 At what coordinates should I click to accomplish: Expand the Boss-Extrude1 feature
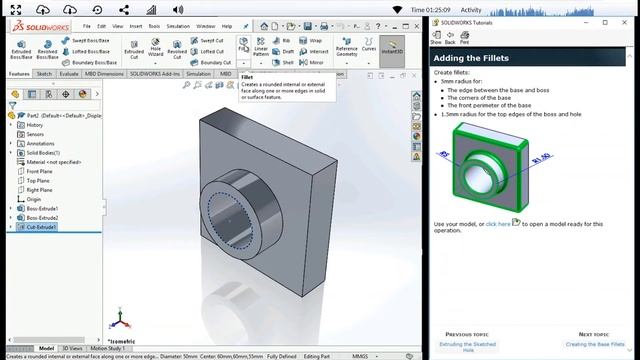click(11, 209)
